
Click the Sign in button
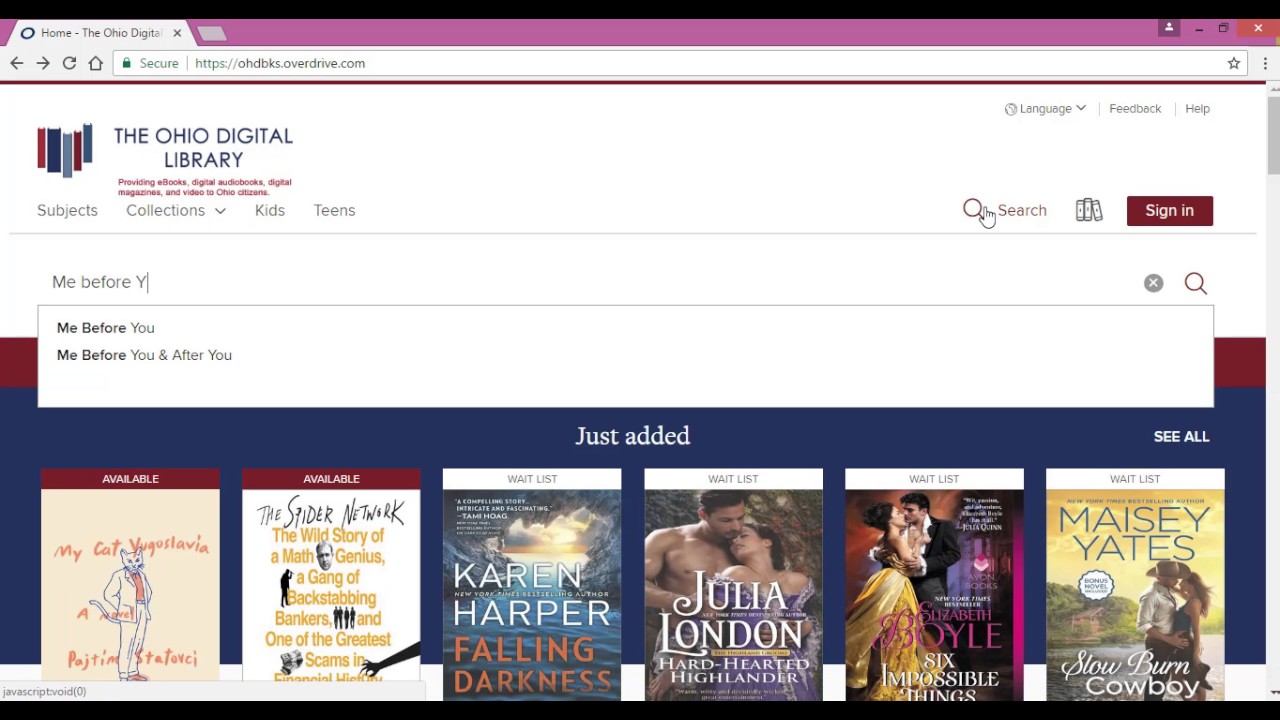point(1169,211)
